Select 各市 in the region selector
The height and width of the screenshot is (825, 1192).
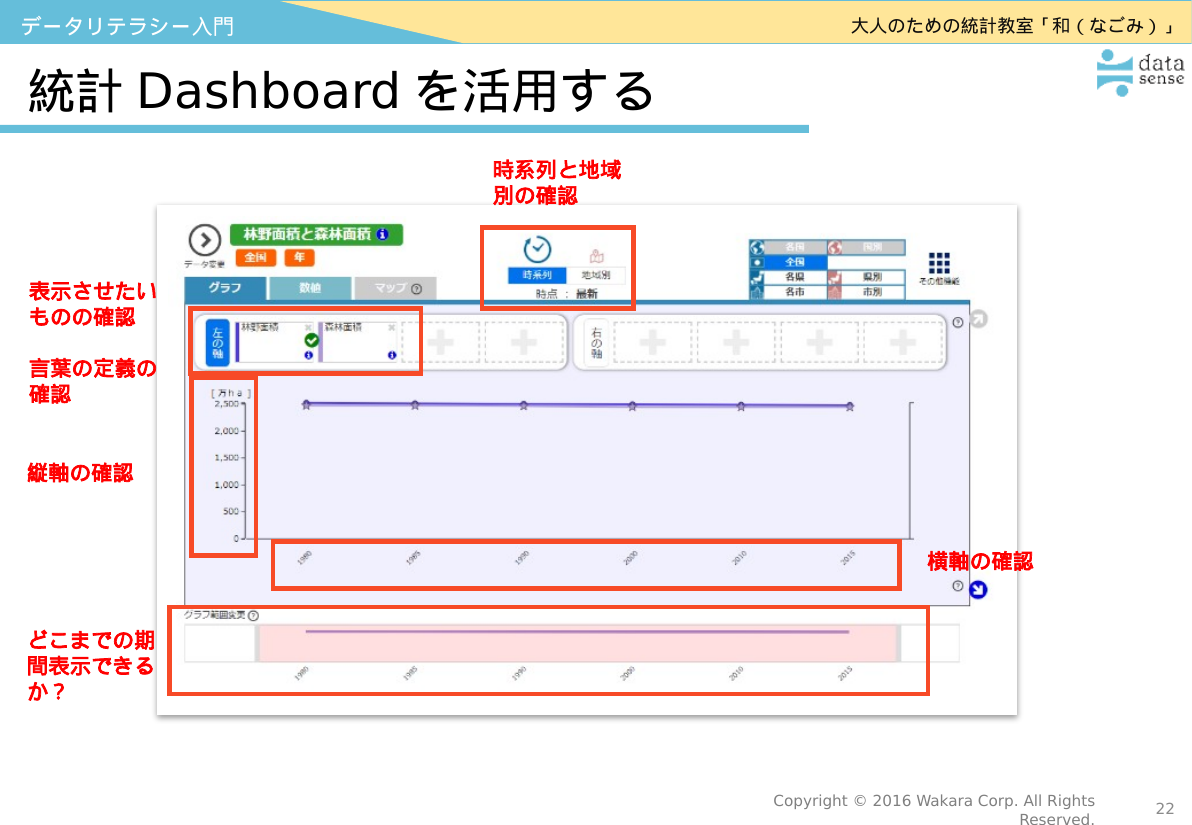pyautogui.click(x=794, y=292)
